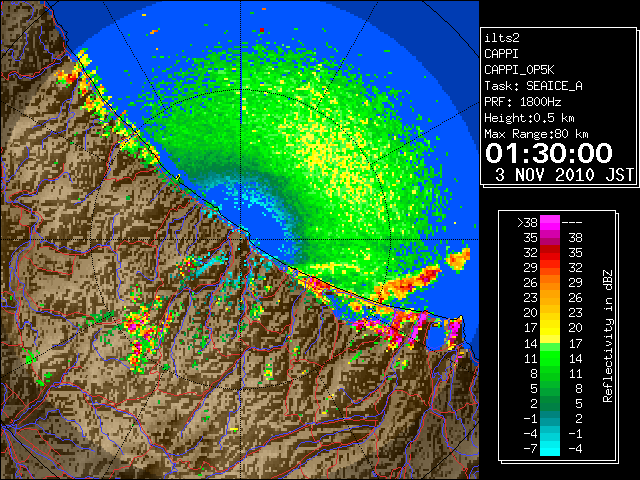Viewport: 640px width, 480px height.
Task: Click the 01:30:00 timestamp
Action: pos(549,153)
